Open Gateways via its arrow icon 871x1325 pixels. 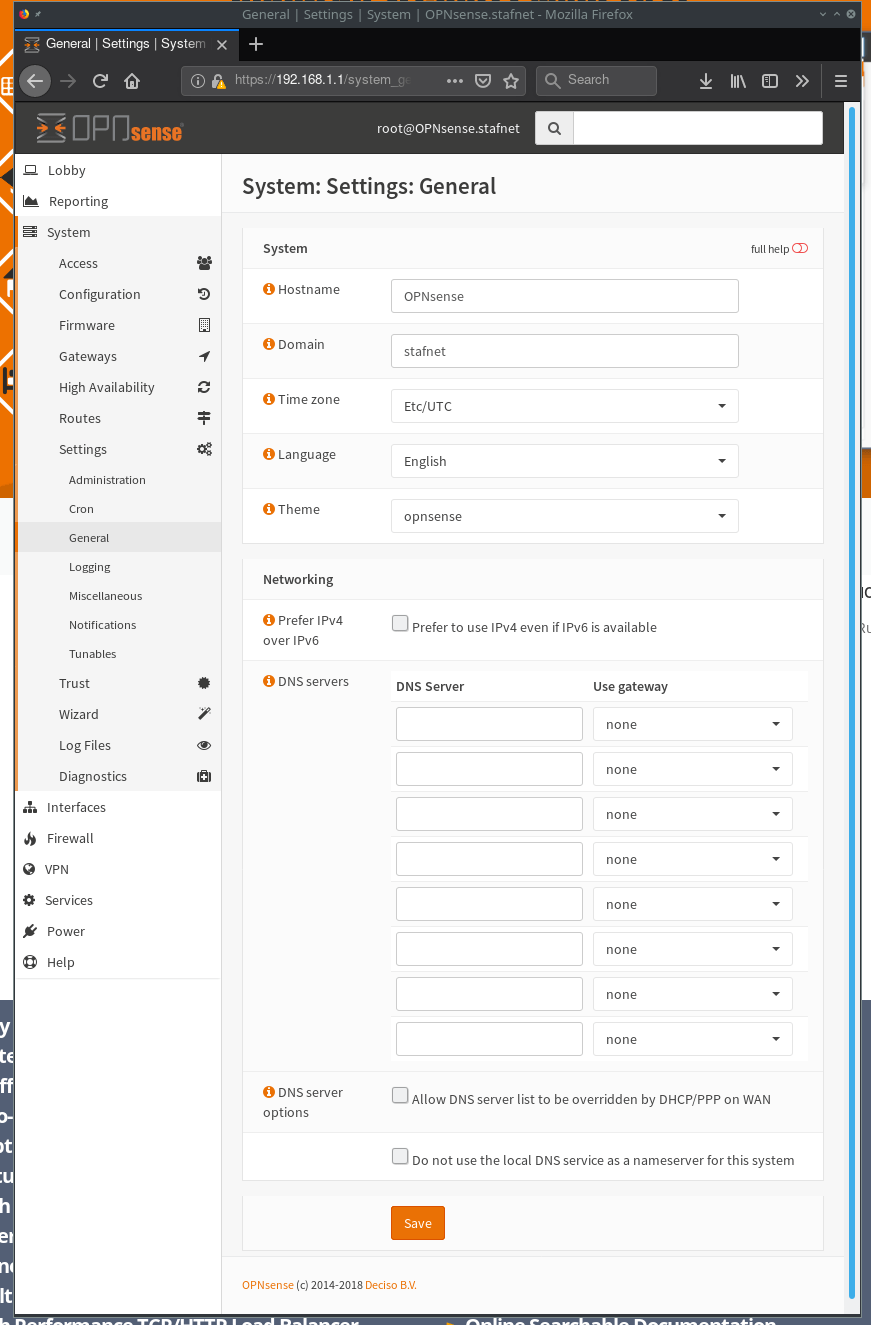204,356
